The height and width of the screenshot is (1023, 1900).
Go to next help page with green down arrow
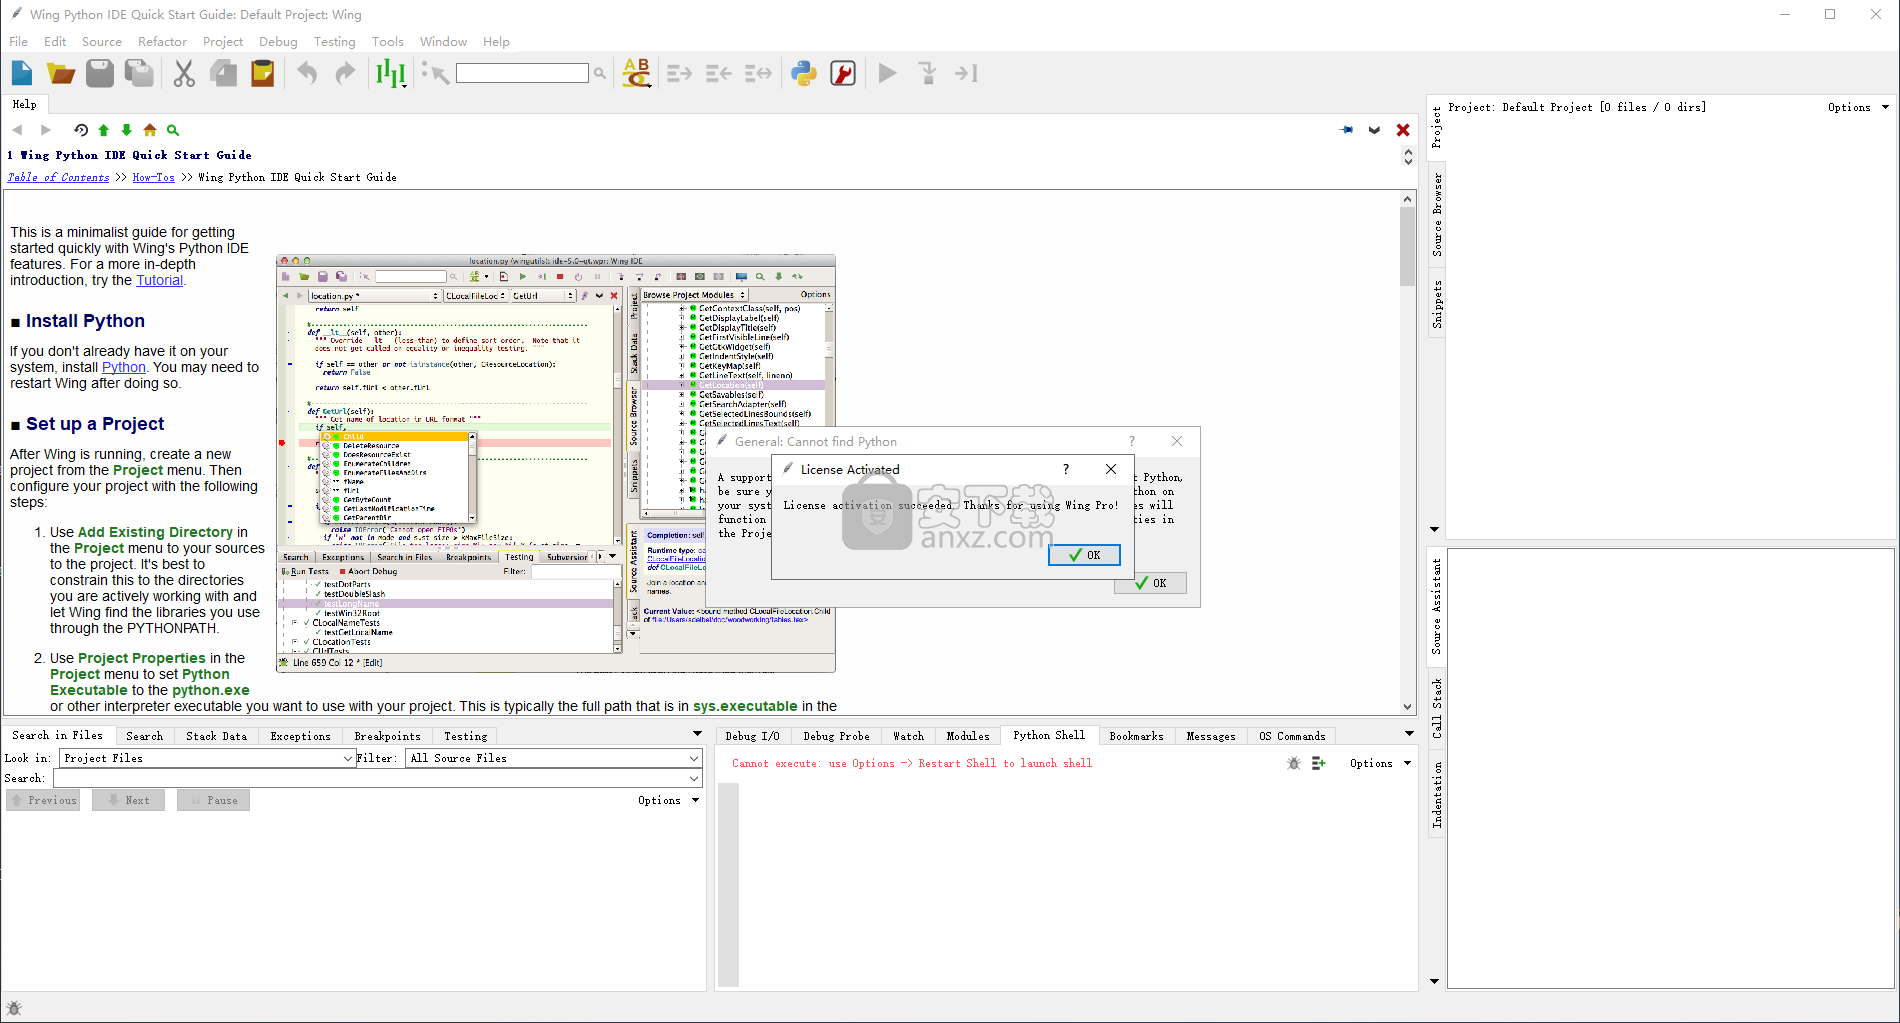[126, 130]
